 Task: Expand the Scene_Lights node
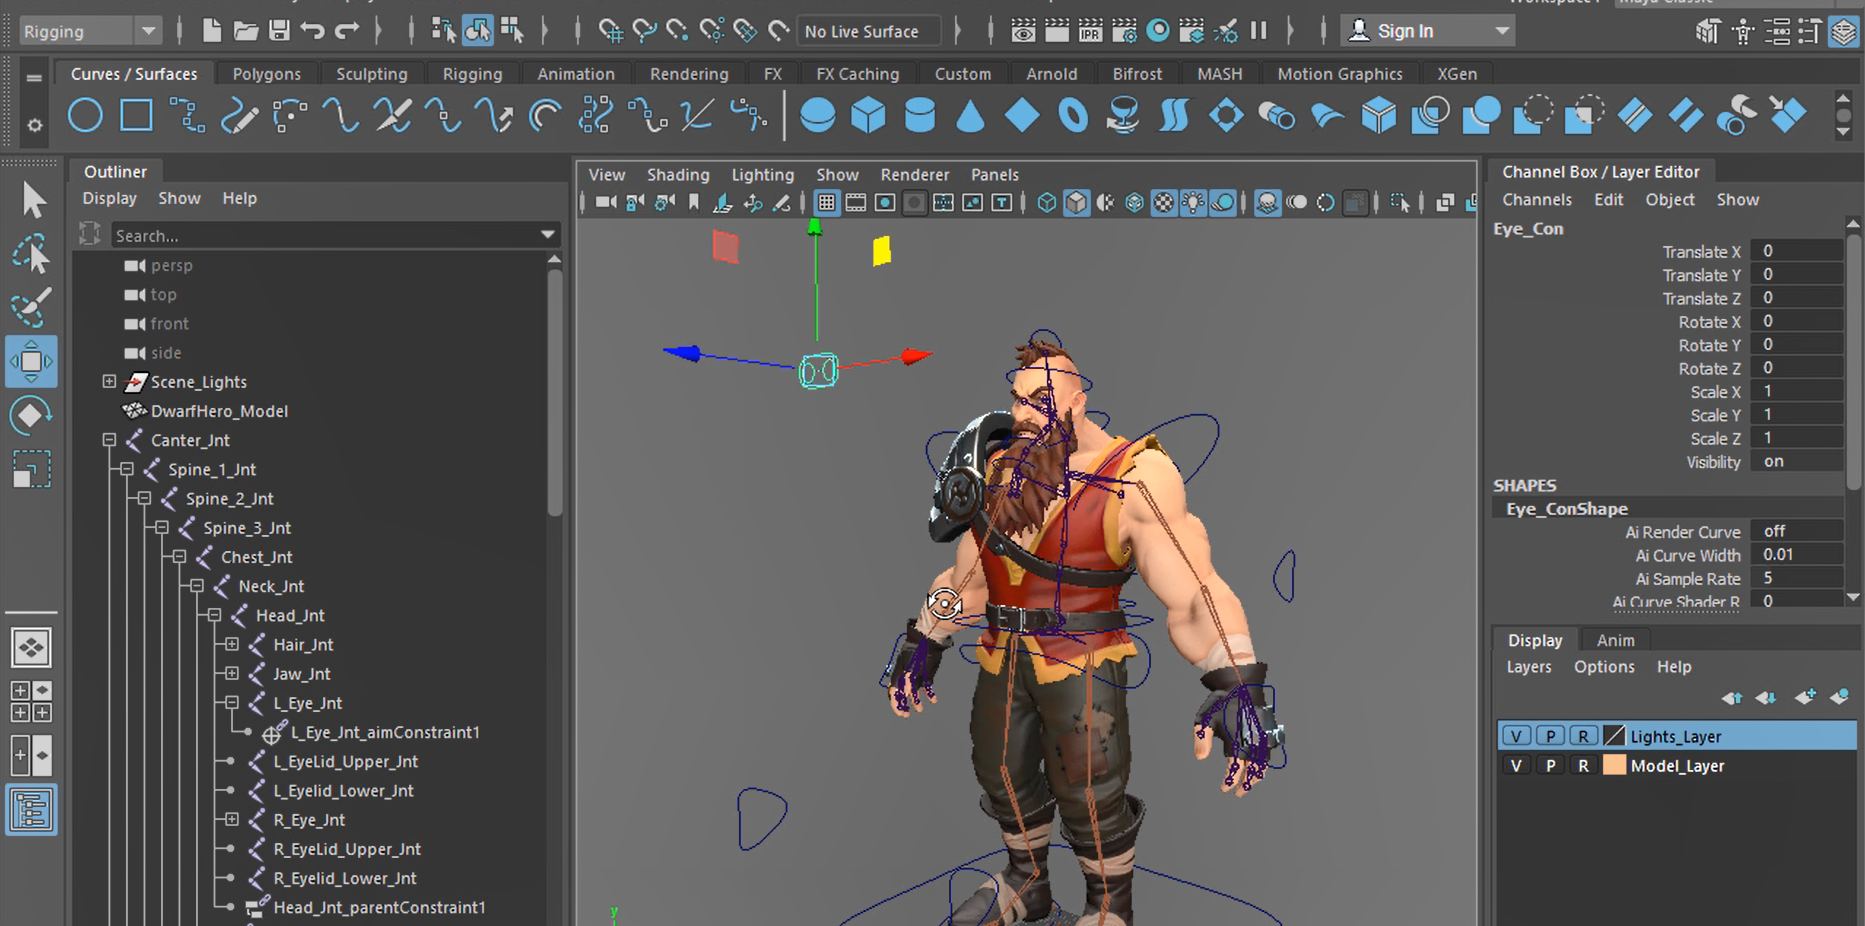(109, 381)
